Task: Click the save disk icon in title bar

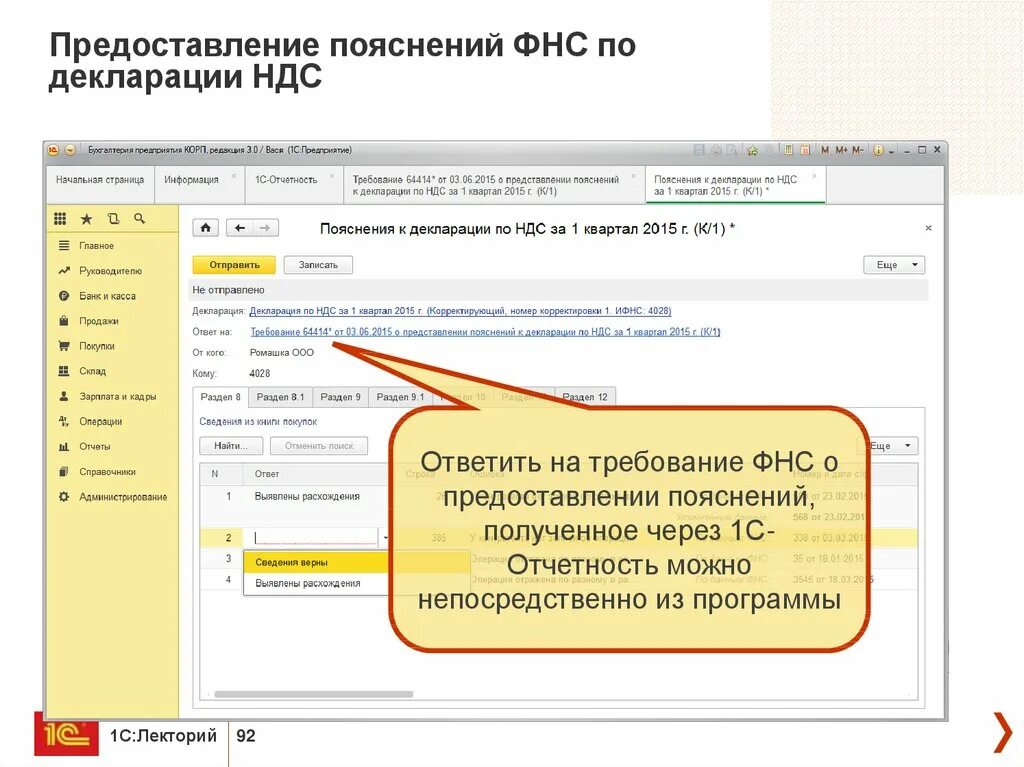Action: coord(699,150)
